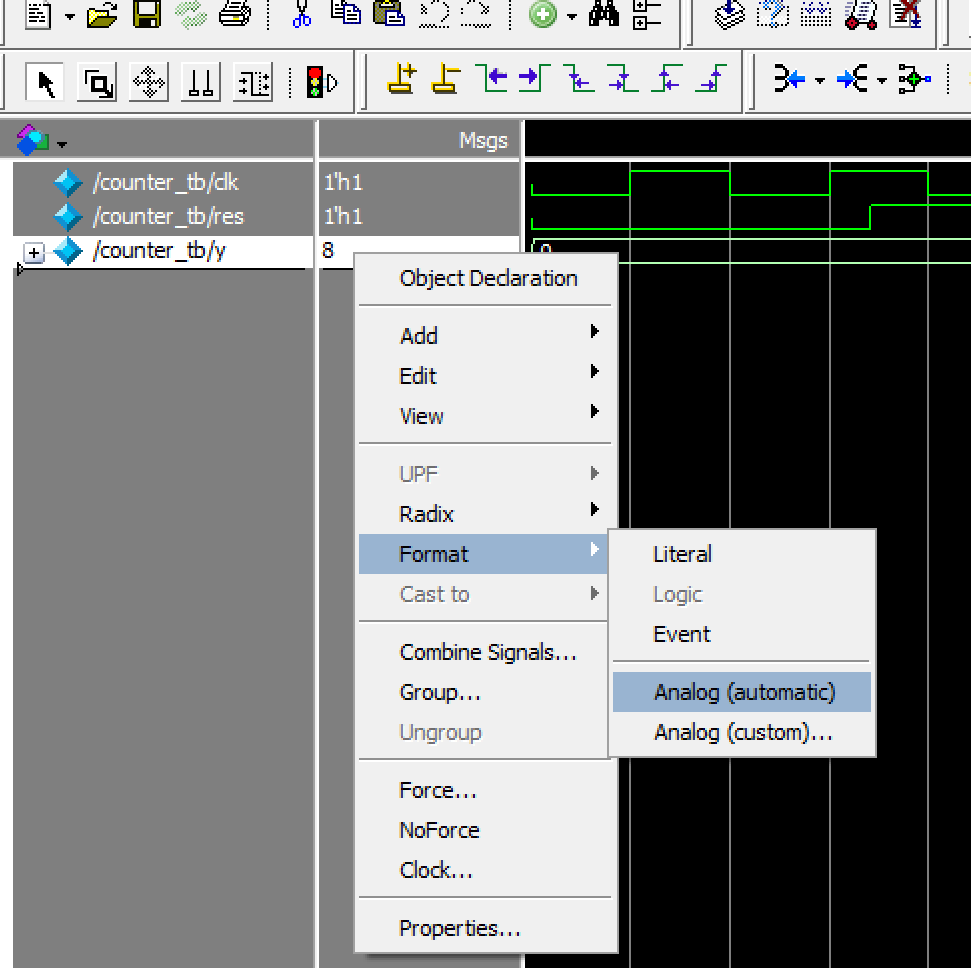Open the wave pane colored-cubes dropdown
971x968 pixels.
61,144
